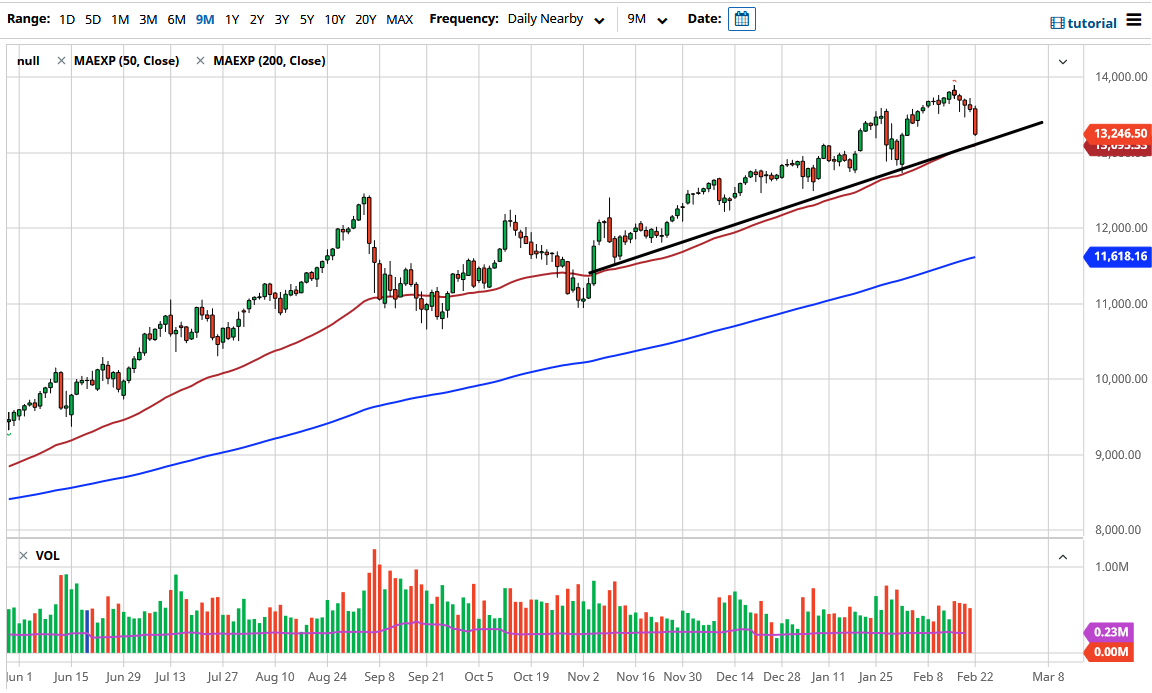Open the Daily Nearby frequency dropdown

click(556, 18)
